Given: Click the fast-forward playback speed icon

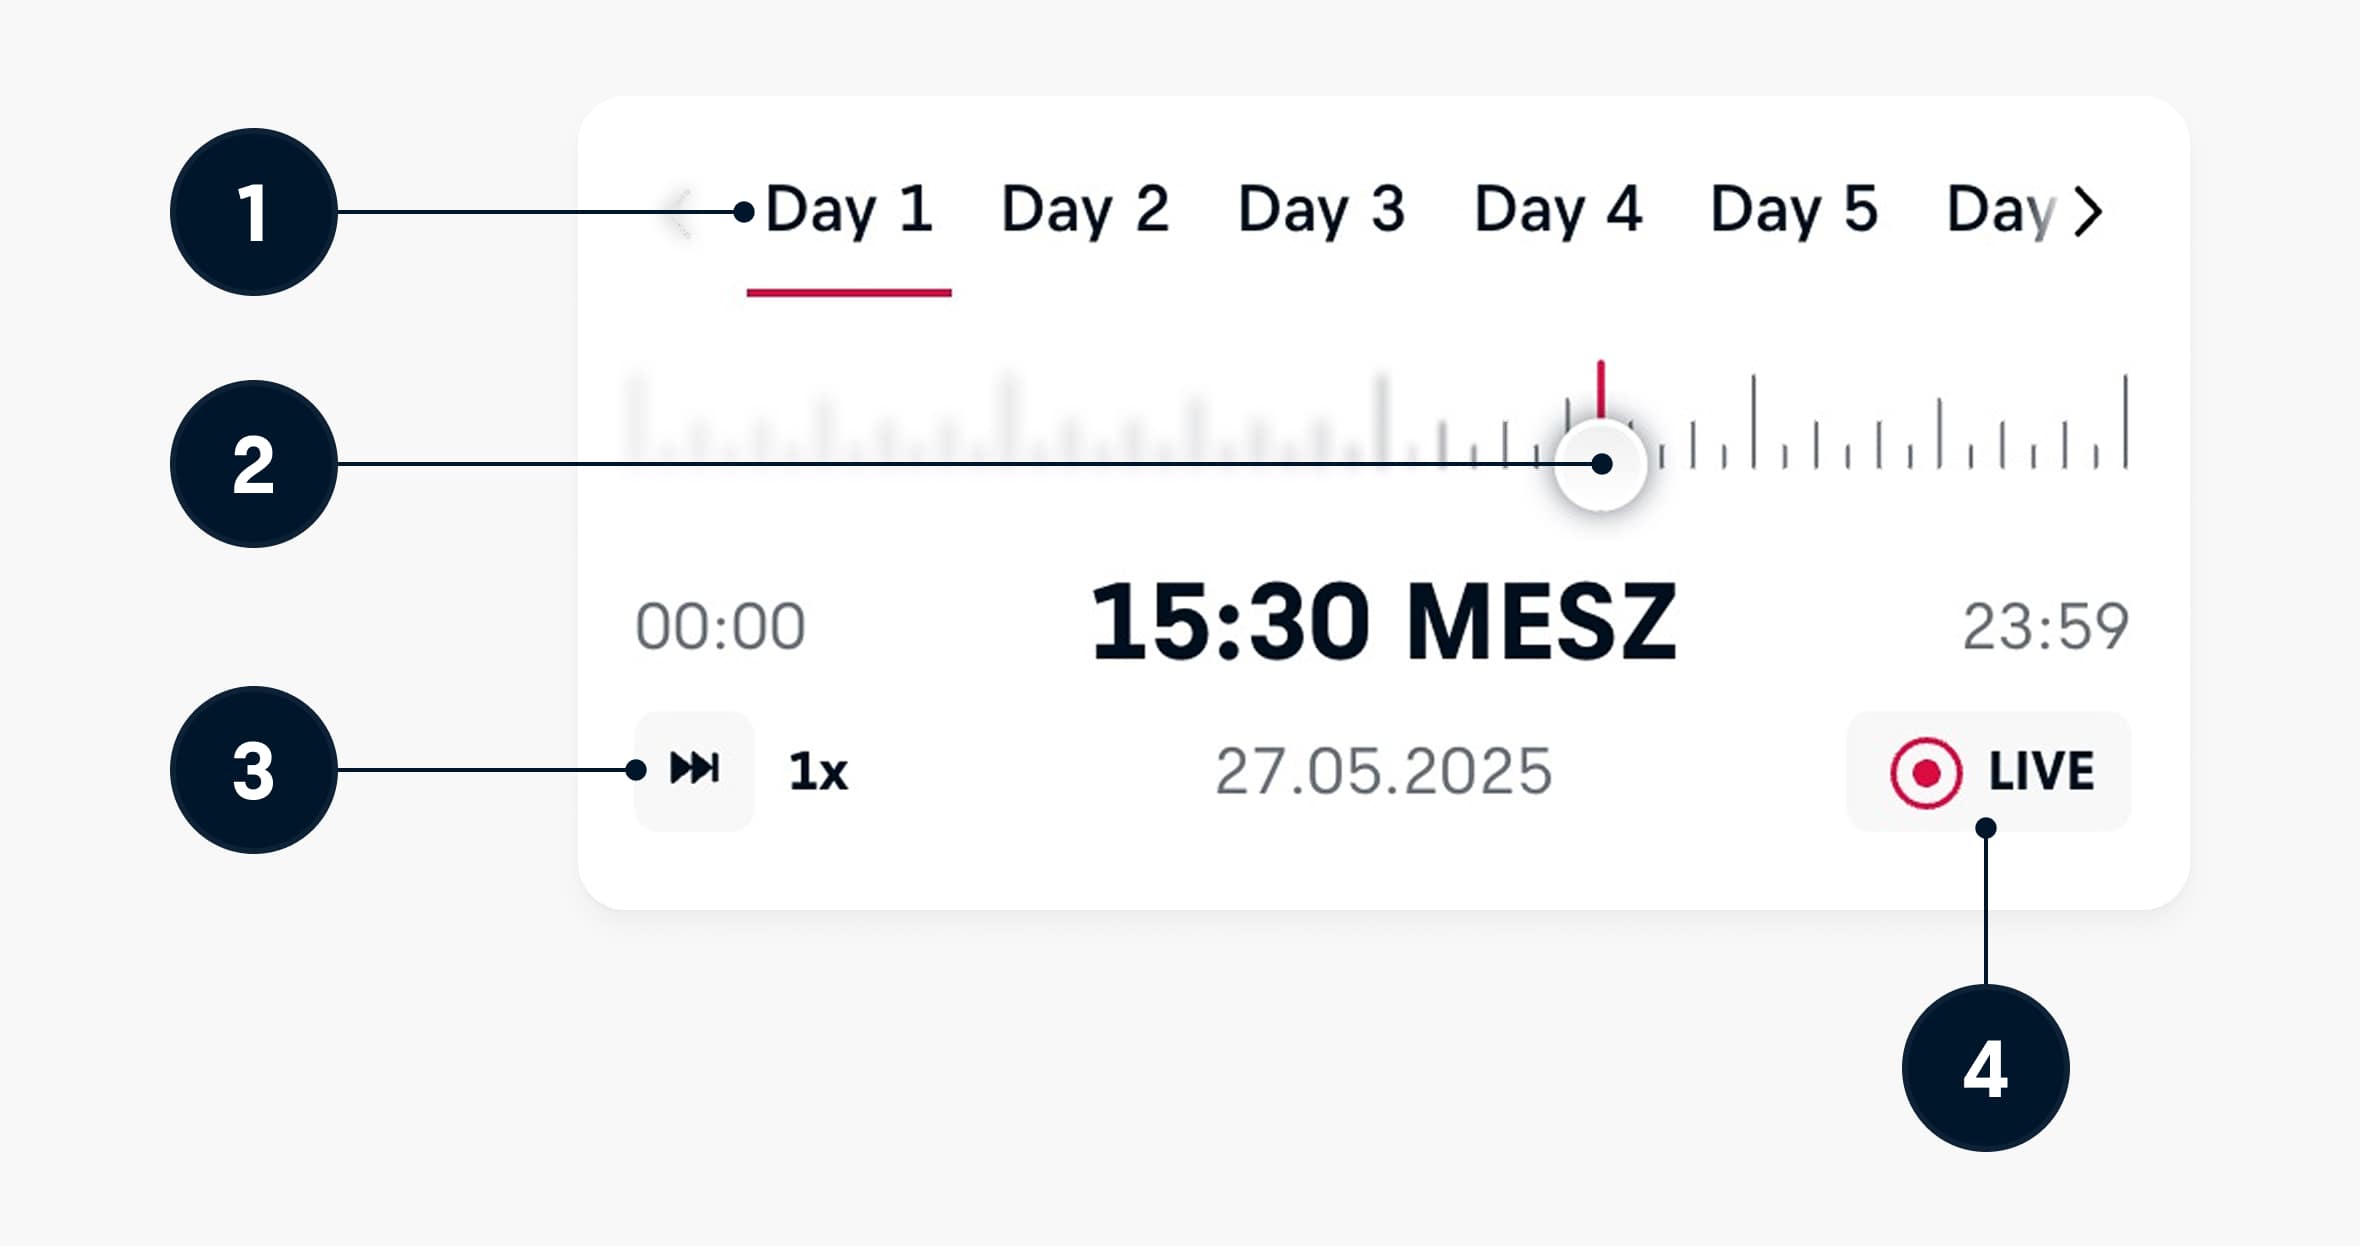Looking at the screenshot, I should pyautogui.click(x=694, y=770).
